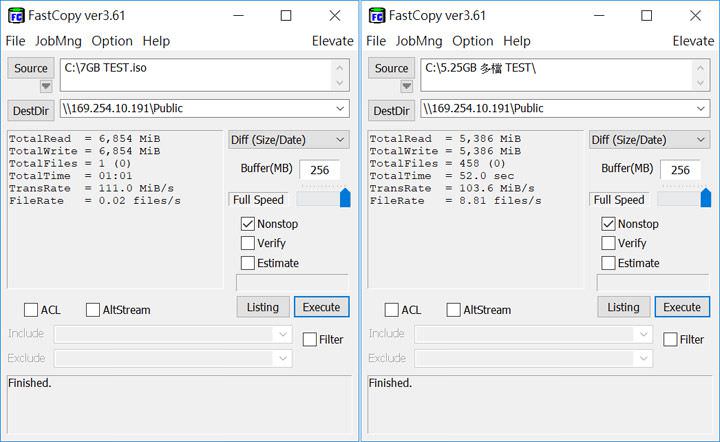Open Exclude dropdown in right window
The width and height of the screenshot is (720, 442).
pyautogui.click(x=643, y=358)
